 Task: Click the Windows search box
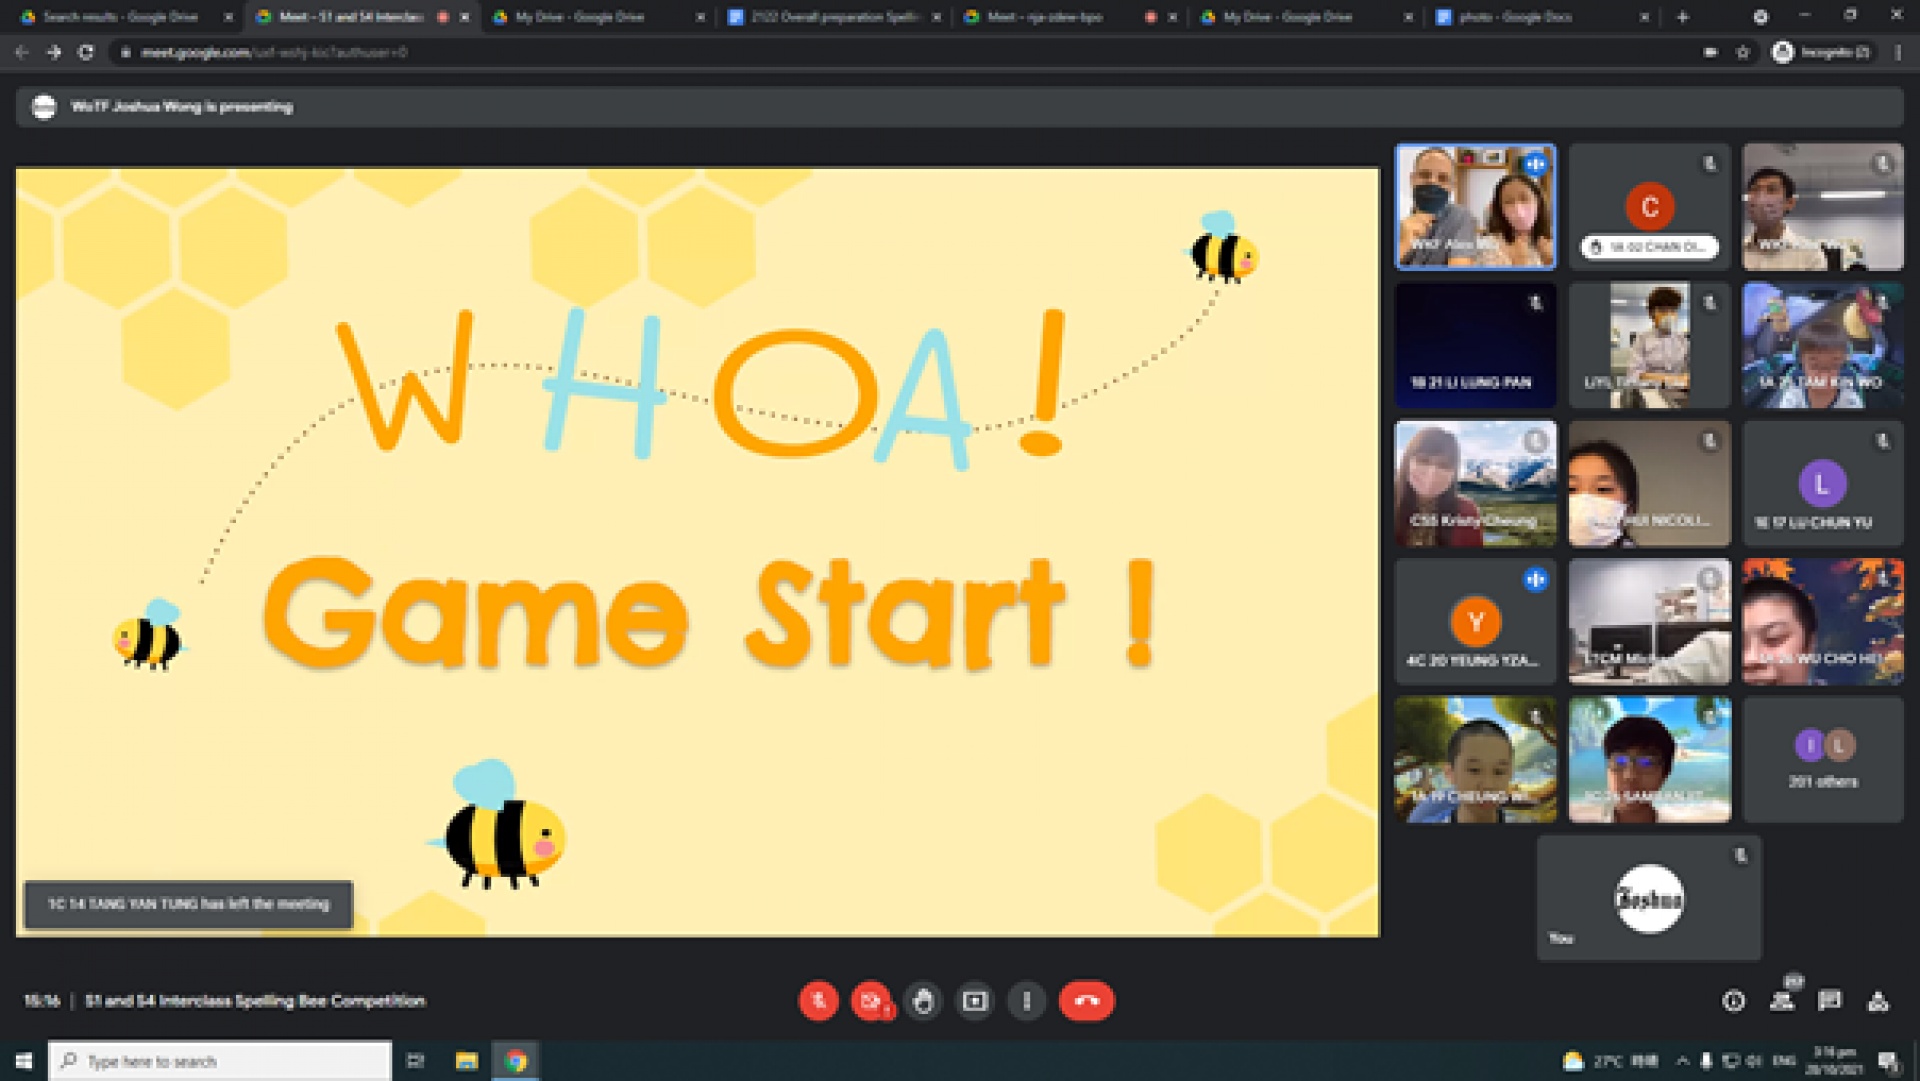pos(220,1061)
